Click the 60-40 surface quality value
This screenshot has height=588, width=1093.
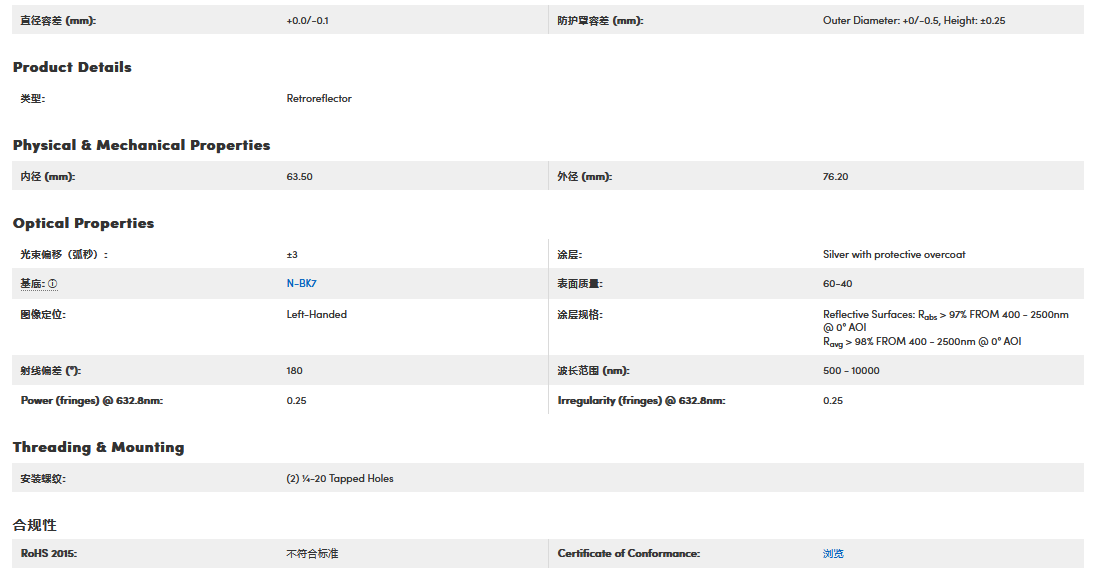[837, 284]
